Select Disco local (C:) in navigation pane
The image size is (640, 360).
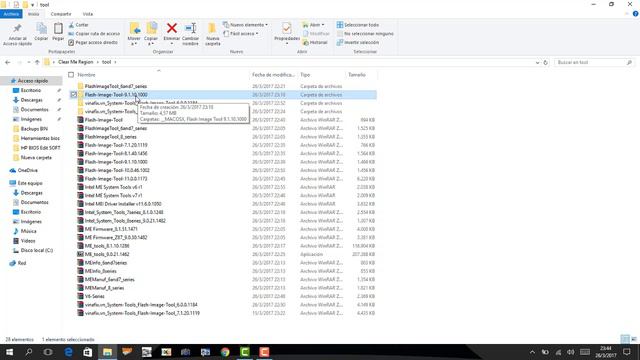[36, 250]
